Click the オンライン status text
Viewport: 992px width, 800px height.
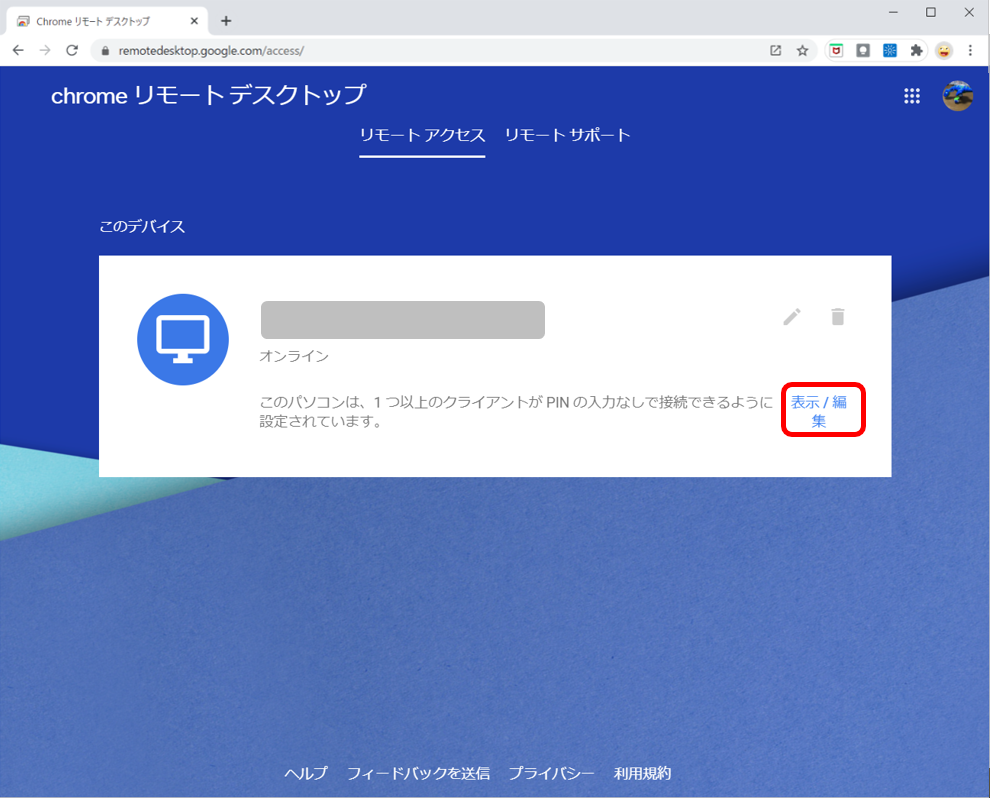pos(294,357)
